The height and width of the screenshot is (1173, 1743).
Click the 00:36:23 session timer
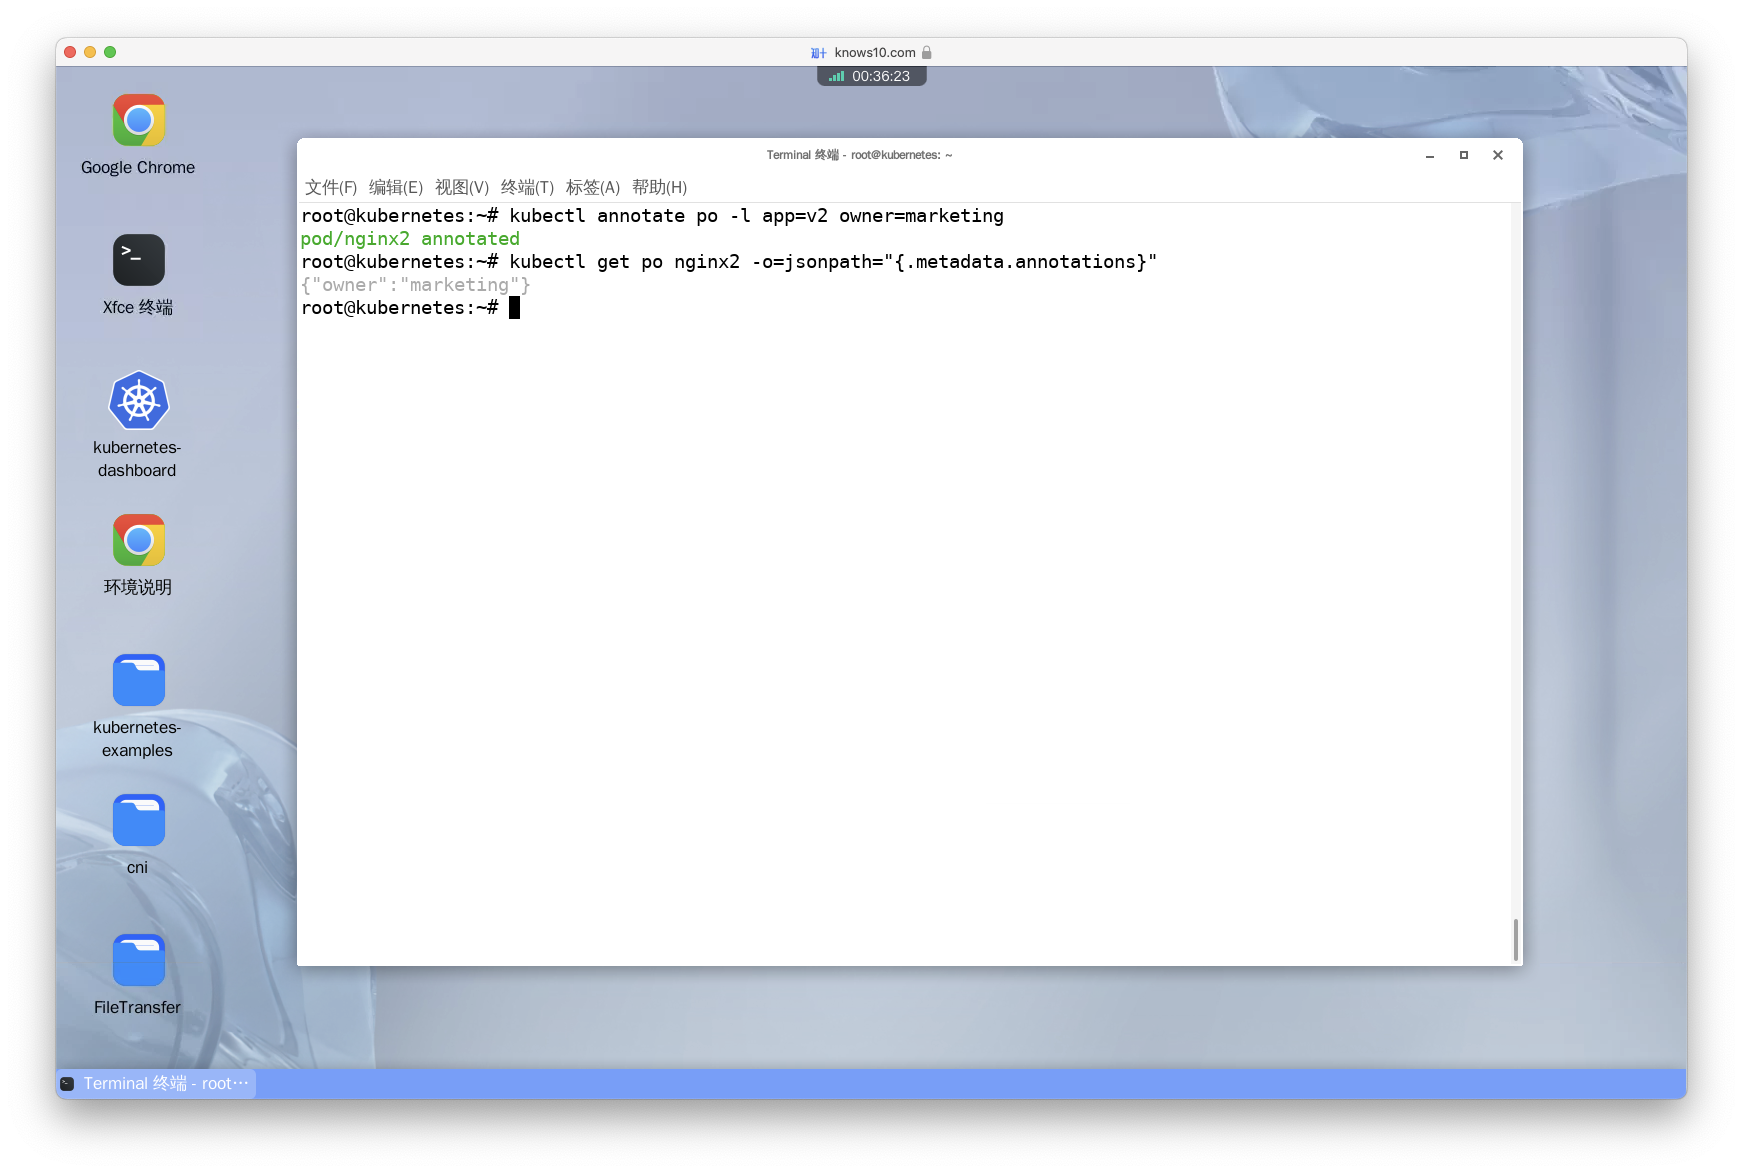coord(881,76)
